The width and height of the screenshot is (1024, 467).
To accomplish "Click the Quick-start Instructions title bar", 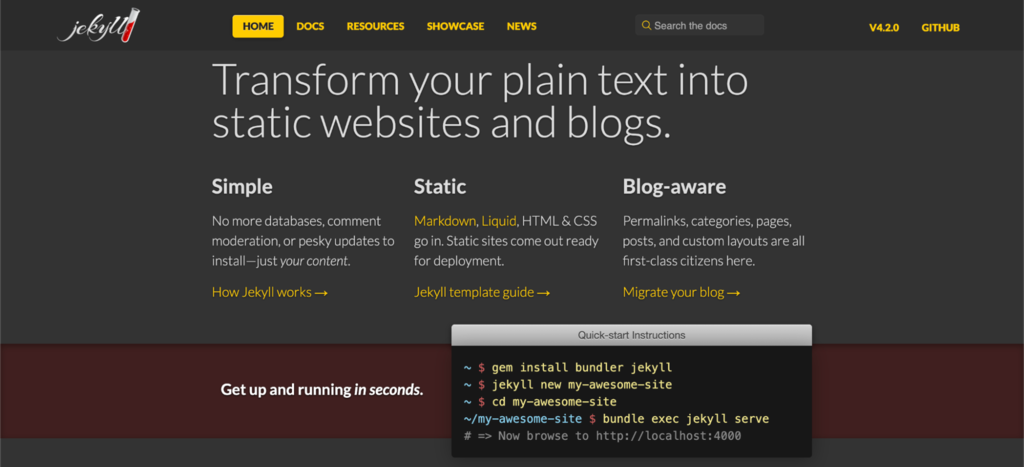I will pos(631,335).
